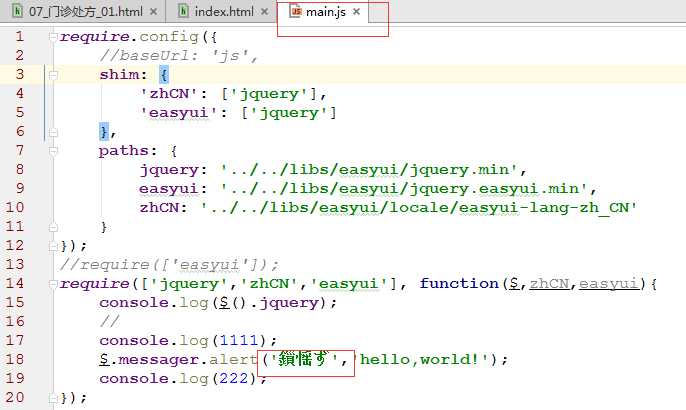The height and width of the screenshot is (410, 686).
Task: Click the underlined 'easyui' function parameter on line 14
Action: [x=609, y=284]
